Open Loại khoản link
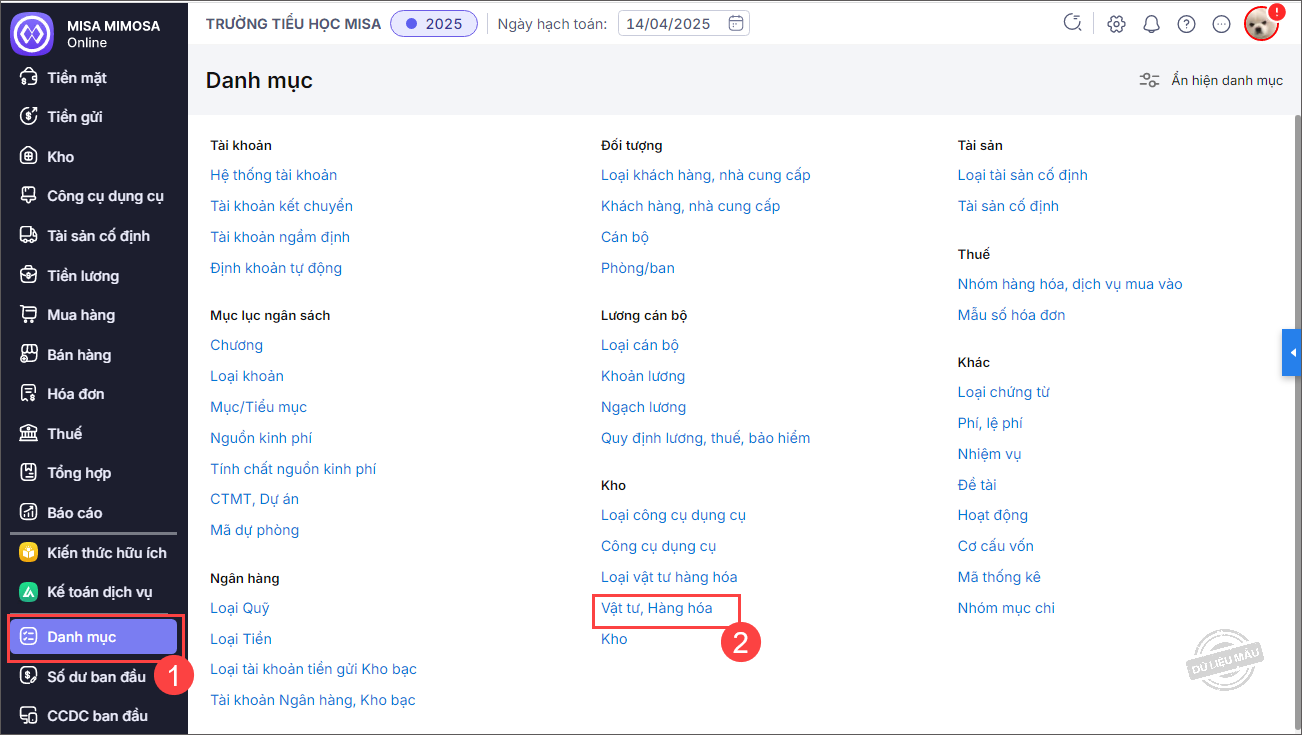 click(x=247, y=376)
